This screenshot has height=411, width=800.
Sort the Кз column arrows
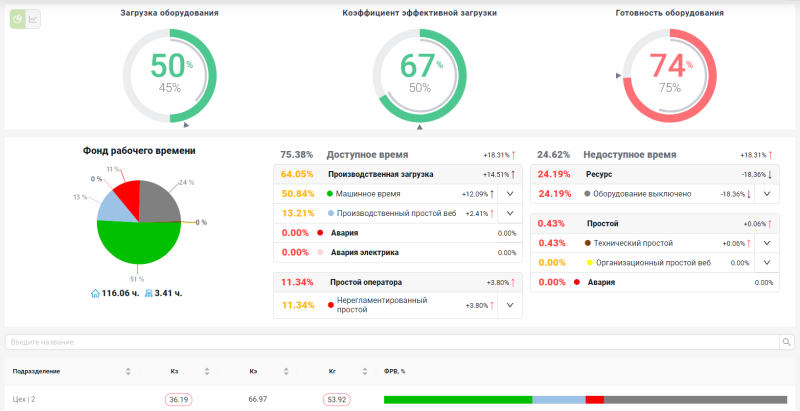tap(207, 372)
